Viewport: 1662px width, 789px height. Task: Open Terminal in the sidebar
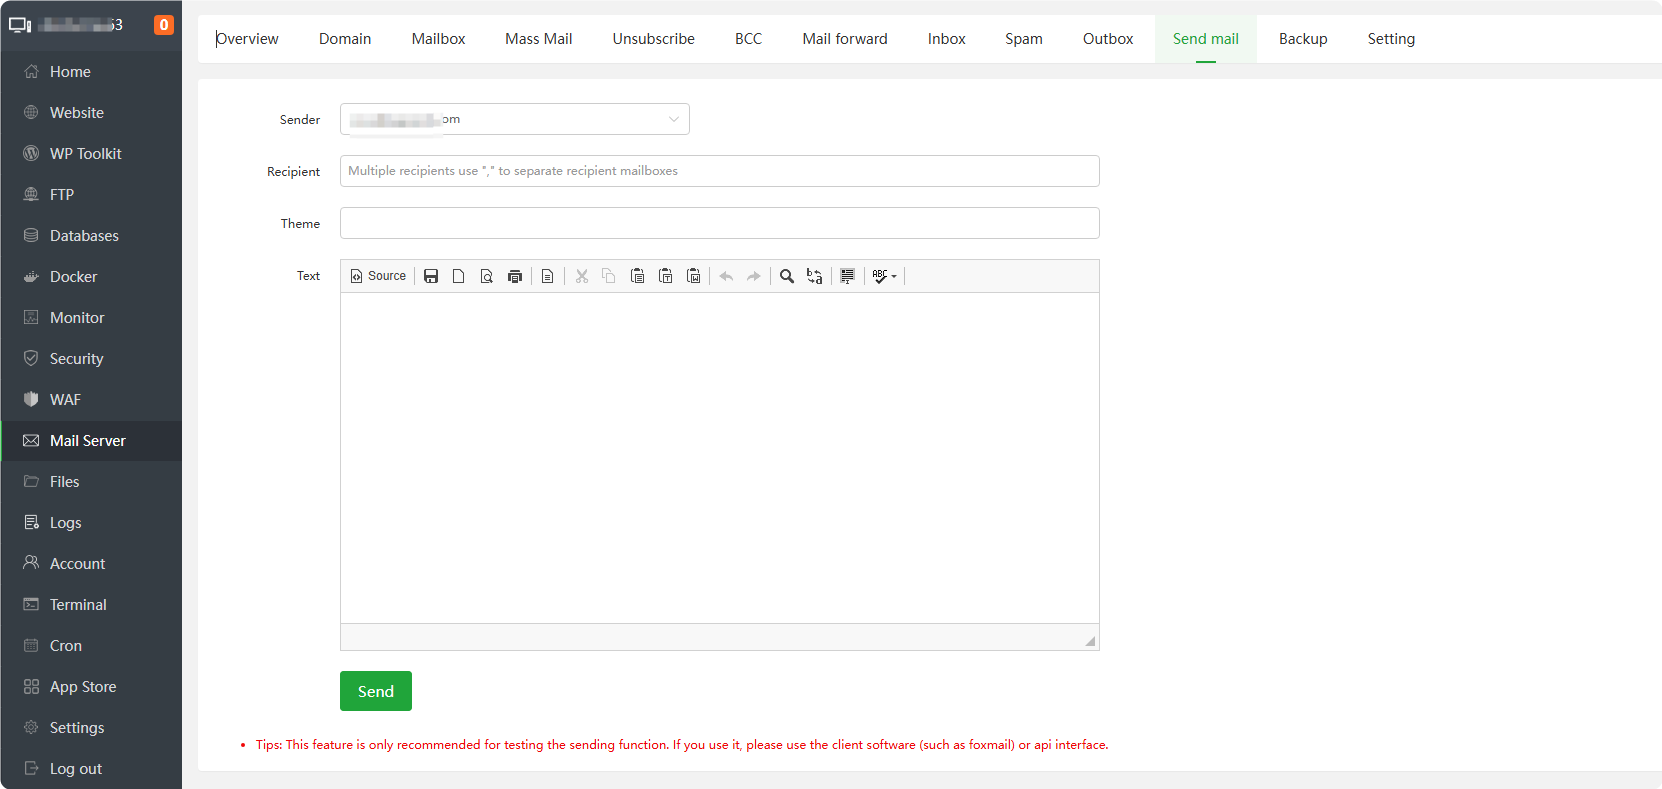point(91,605)
